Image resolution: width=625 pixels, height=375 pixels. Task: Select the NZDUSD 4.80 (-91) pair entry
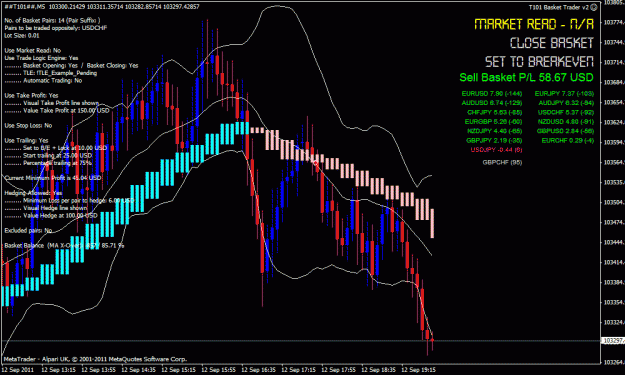pyautogui.click(x=566, y=122)
